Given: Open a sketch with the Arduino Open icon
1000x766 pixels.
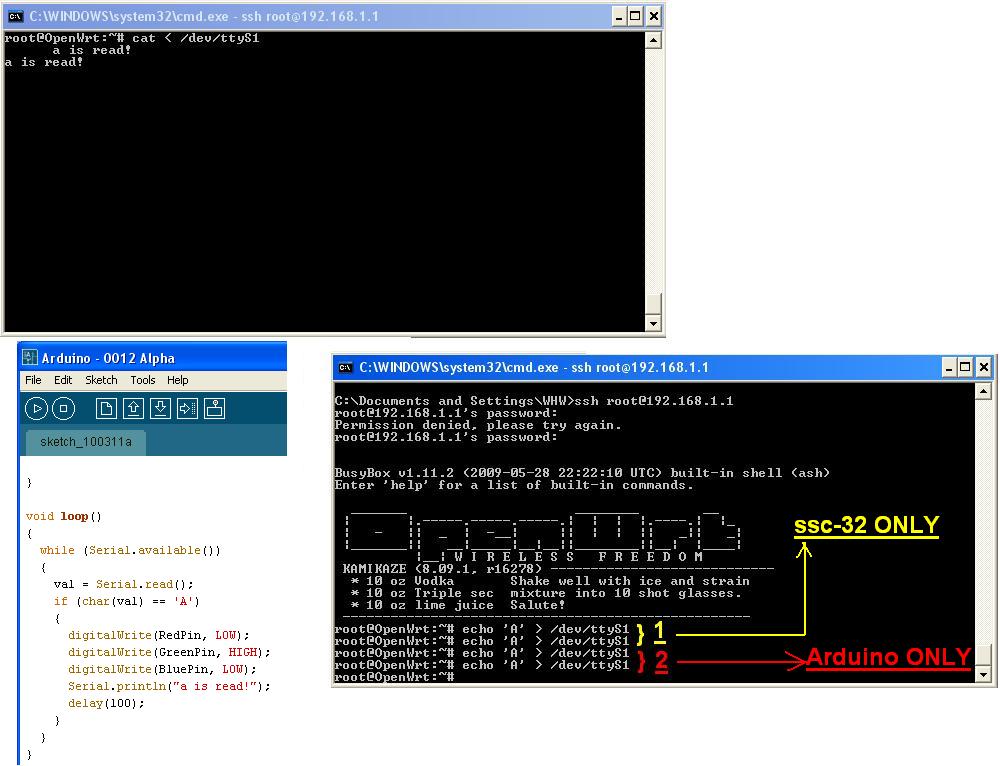Looking at the screenshot, I should (x=133, y=409).
